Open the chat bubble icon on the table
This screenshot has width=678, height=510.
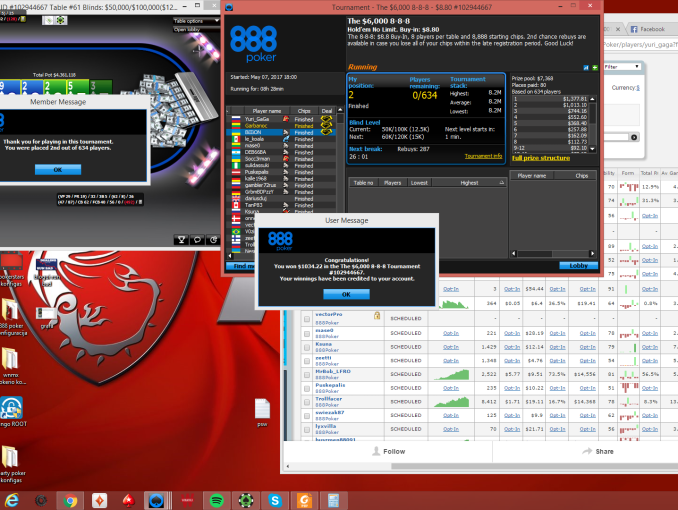[196, 239]
